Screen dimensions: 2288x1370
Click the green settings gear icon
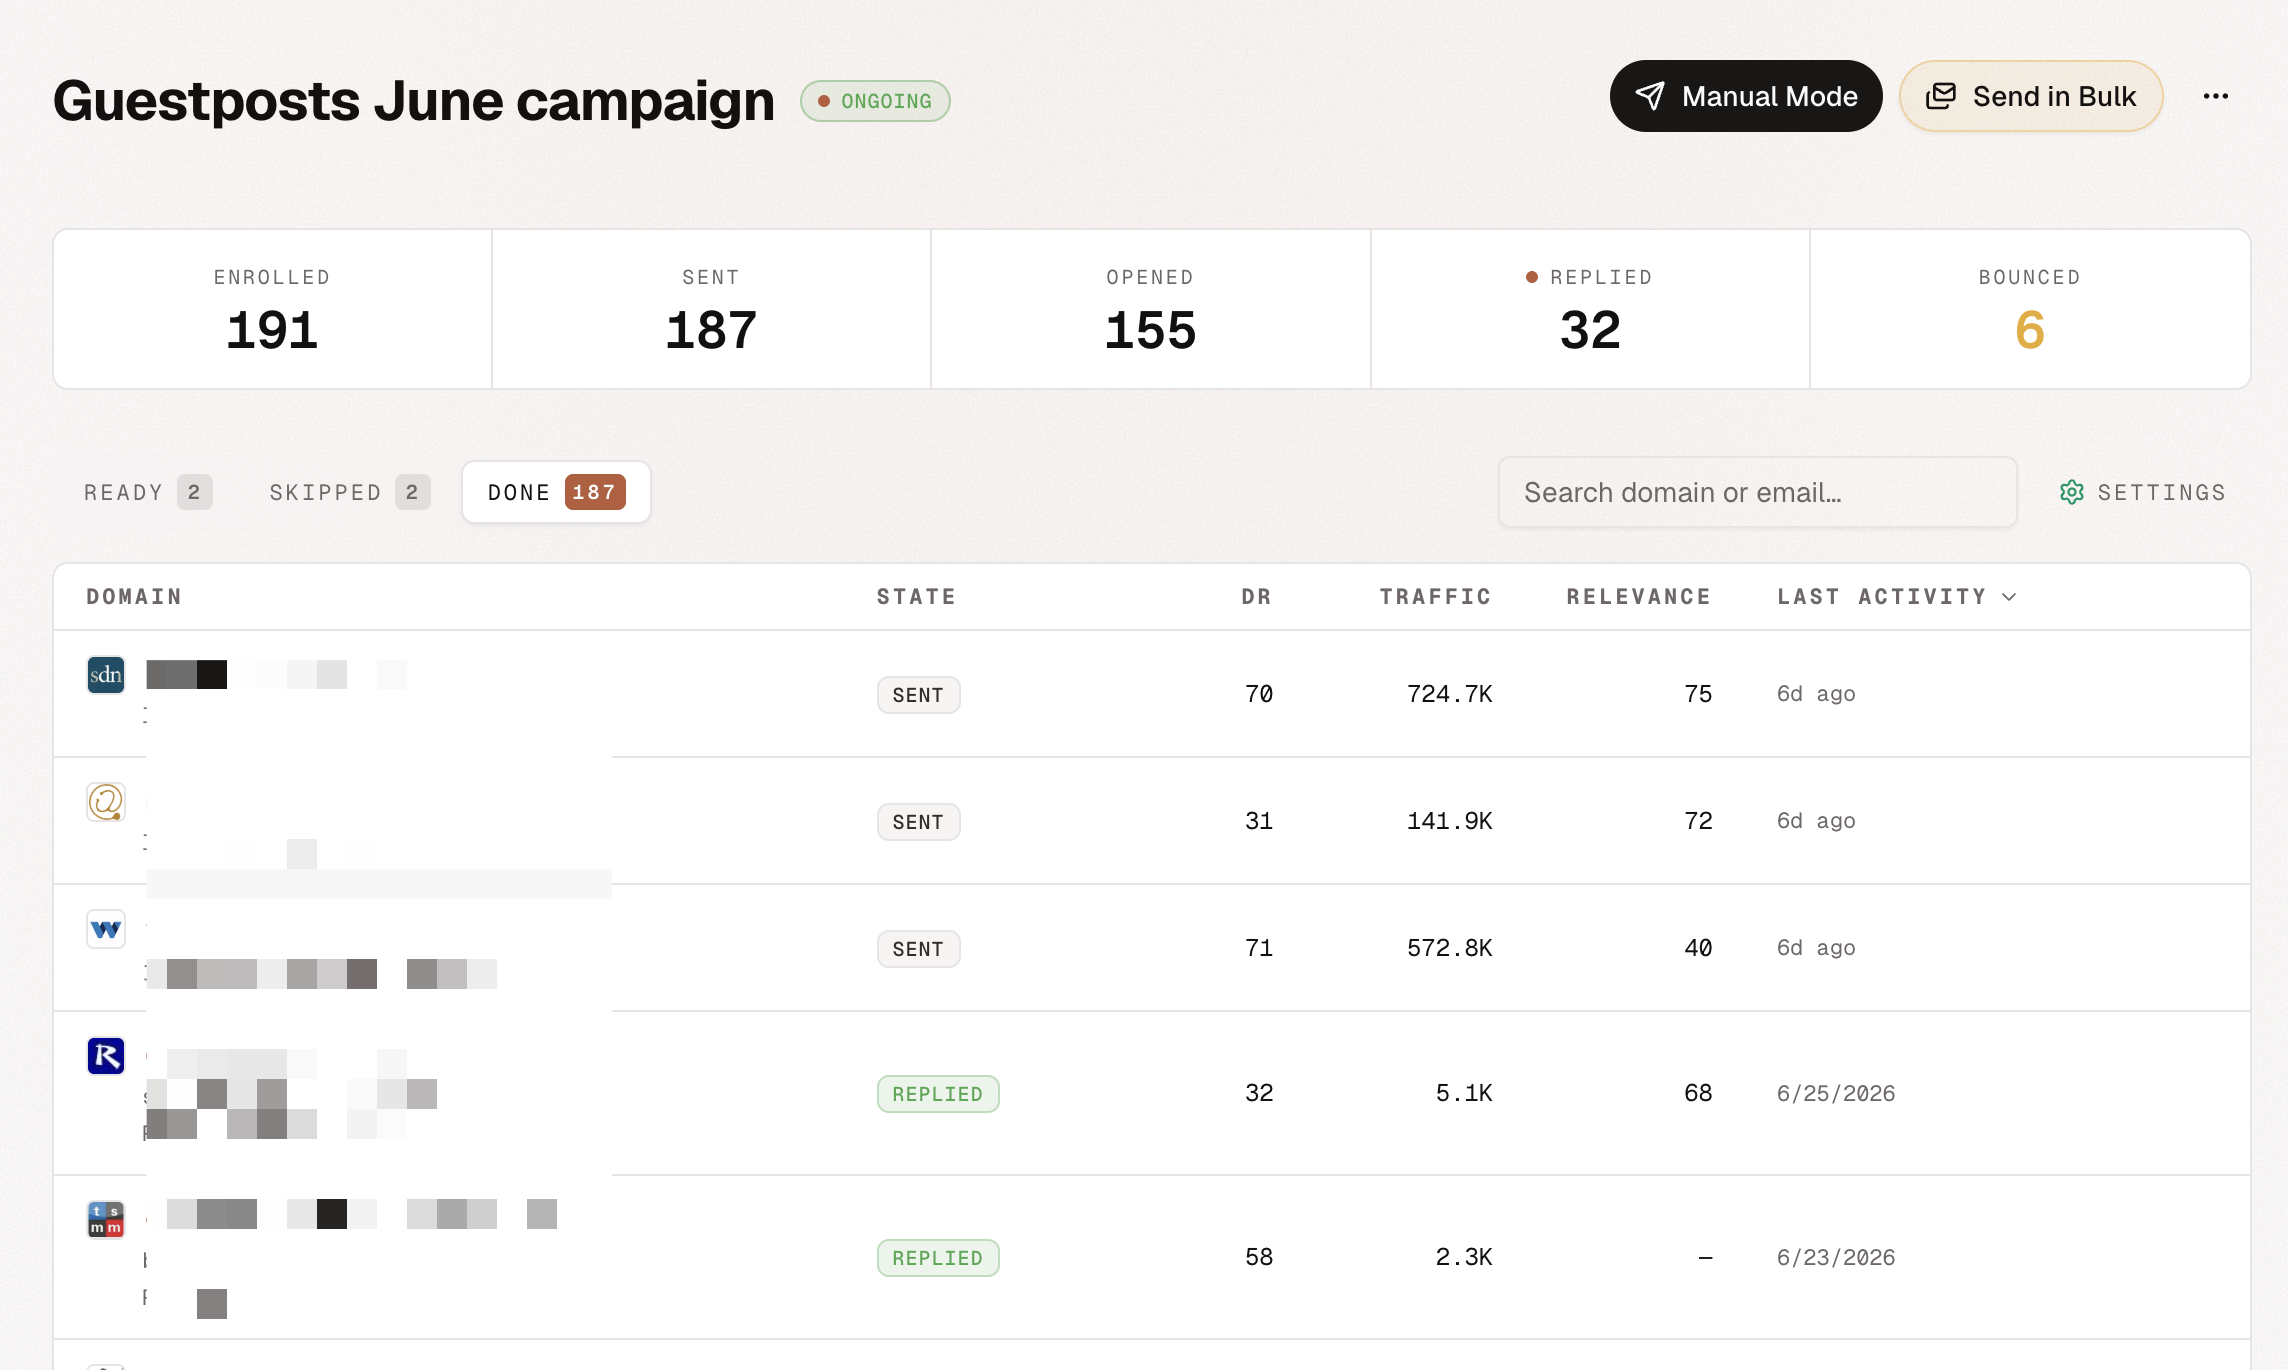2072,492
